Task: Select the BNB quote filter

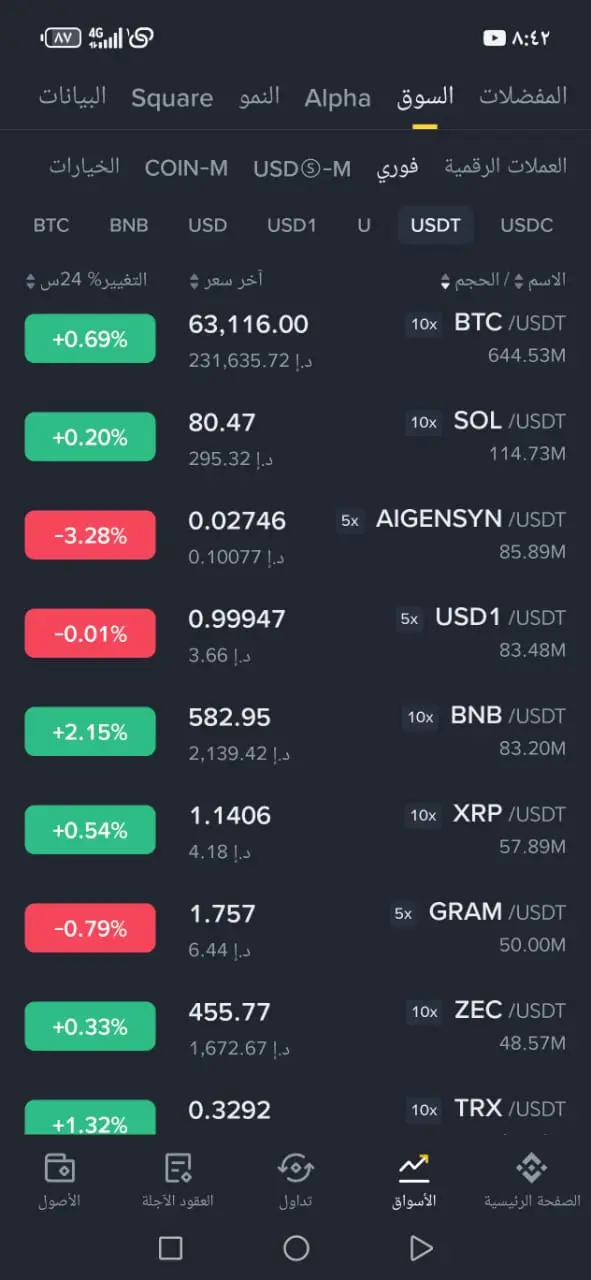Action: pos(129,225)
